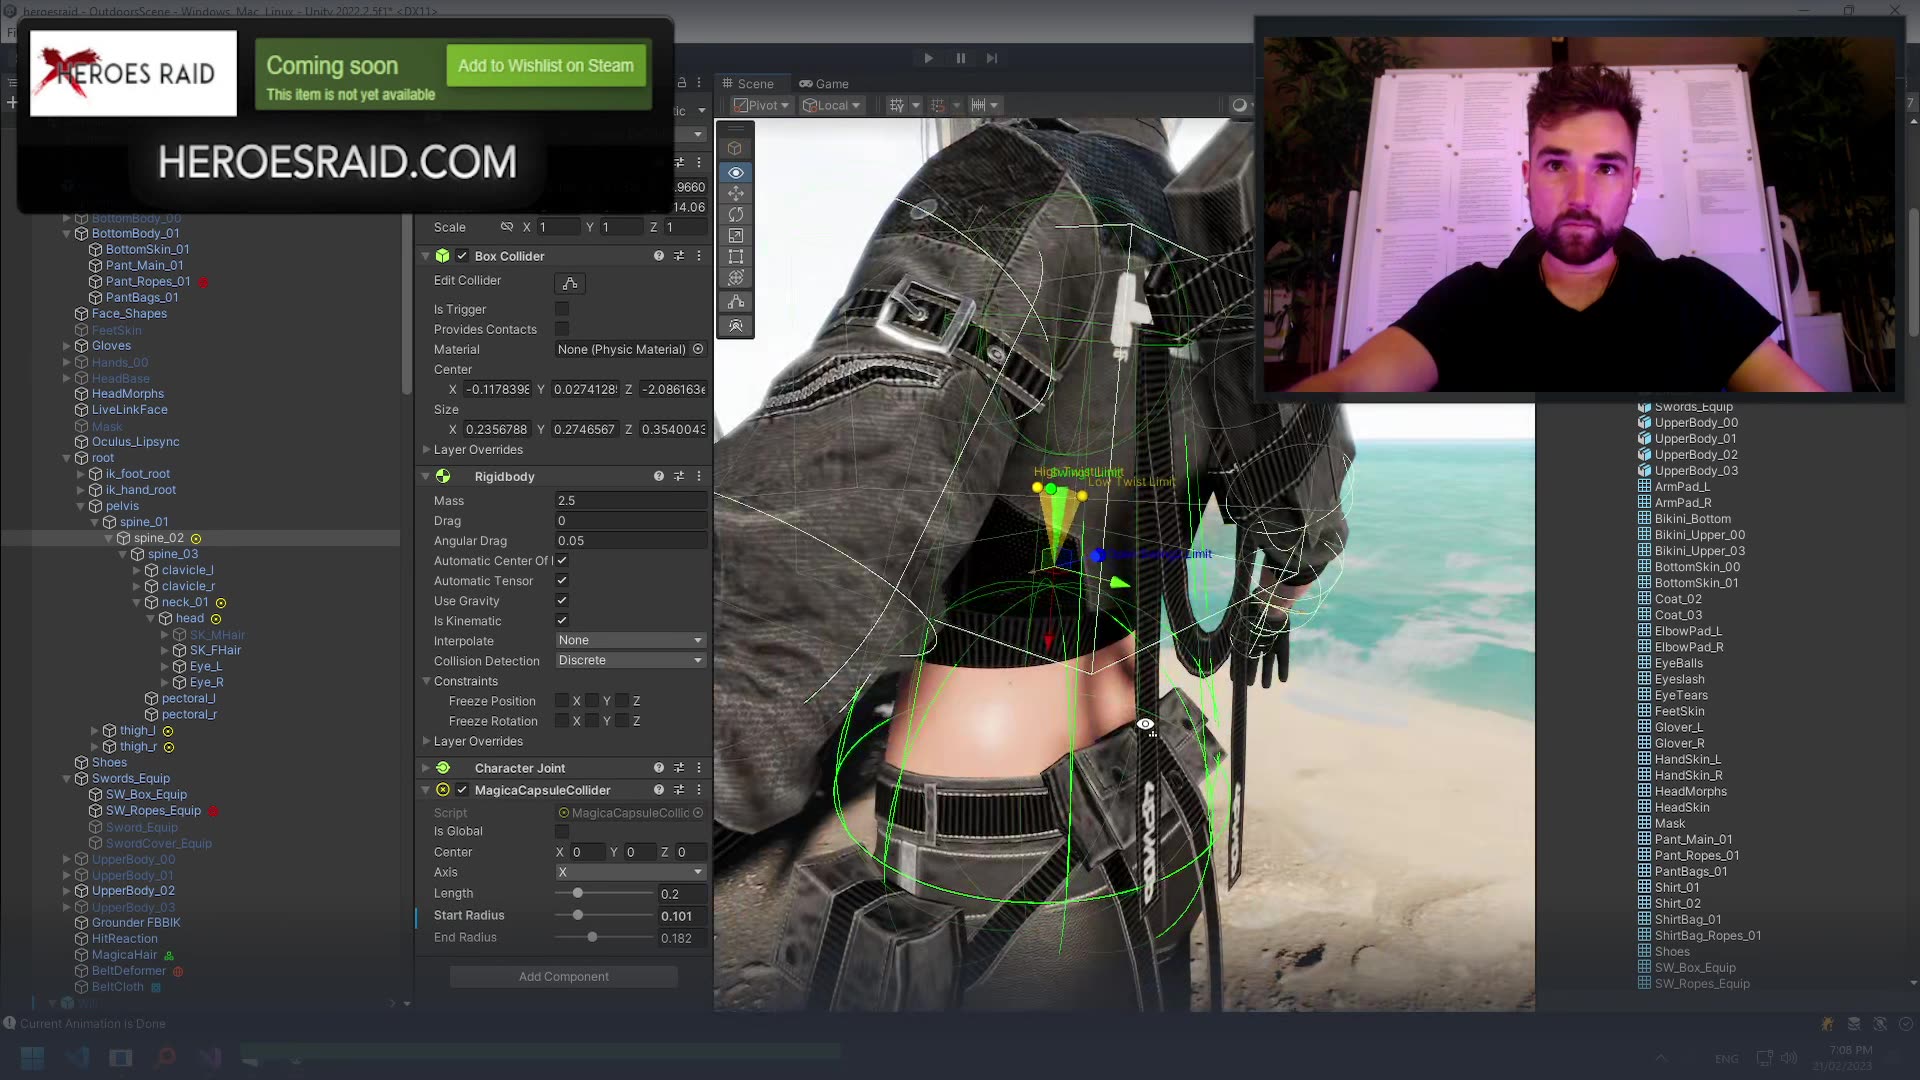
Task: Select the Rotate tool in scene toolbar
Action: coord(736,214)
